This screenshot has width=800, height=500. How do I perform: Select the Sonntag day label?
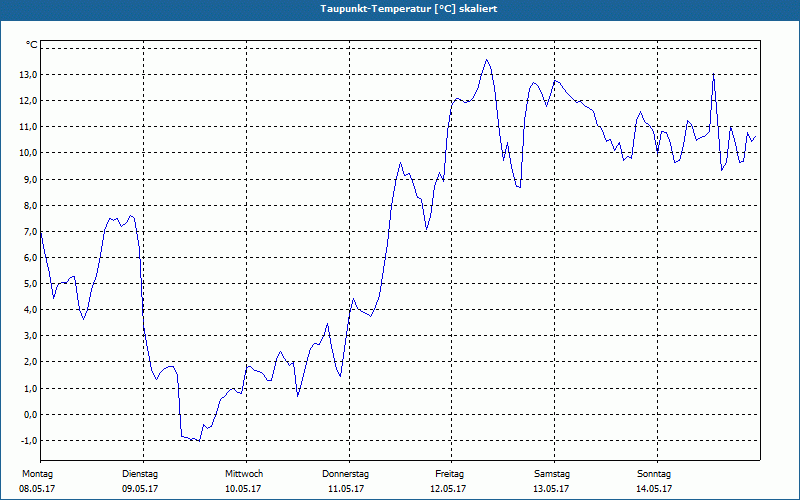[x=654, y=474]
